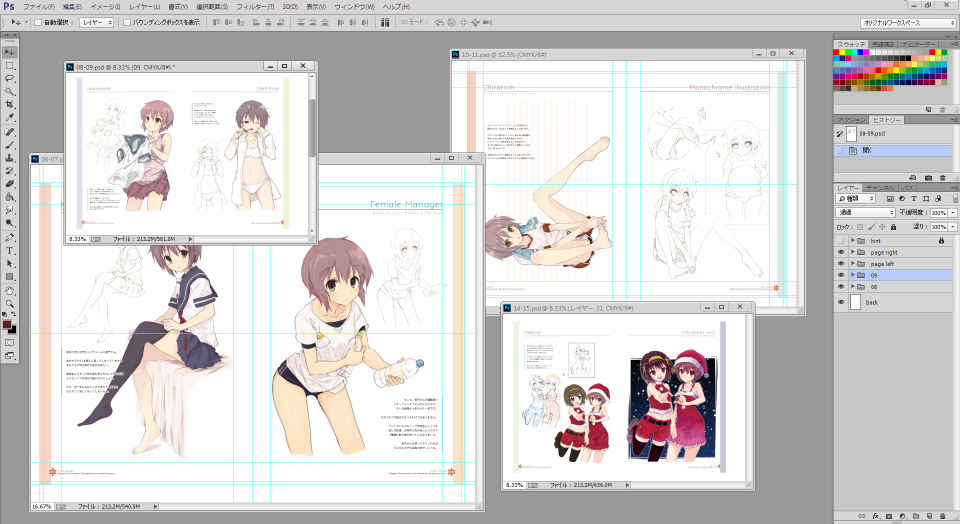Viewport: 960px width, 524px height.
Task: Hide the page left layer group
Action: [x=841, y=264]
